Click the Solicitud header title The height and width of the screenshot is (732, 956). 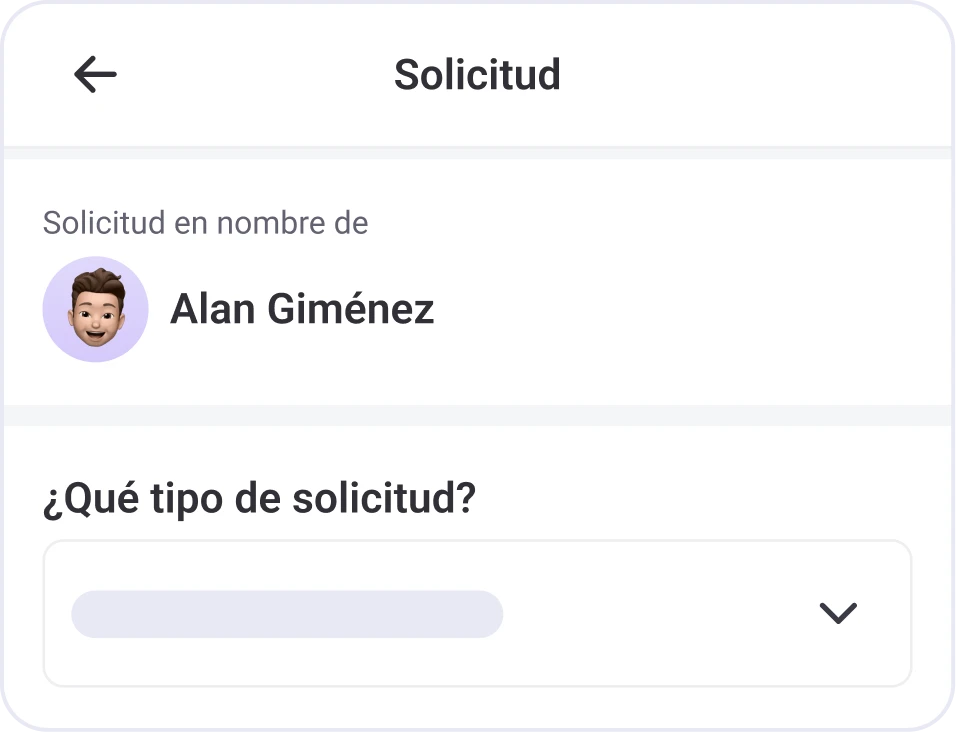(477, 75)
